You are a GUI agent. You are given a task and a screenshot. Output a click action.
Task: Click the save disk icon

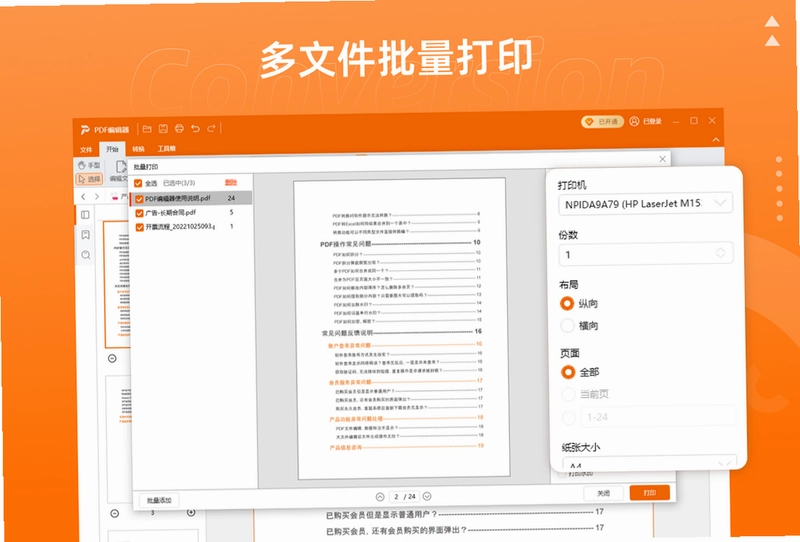163,129
